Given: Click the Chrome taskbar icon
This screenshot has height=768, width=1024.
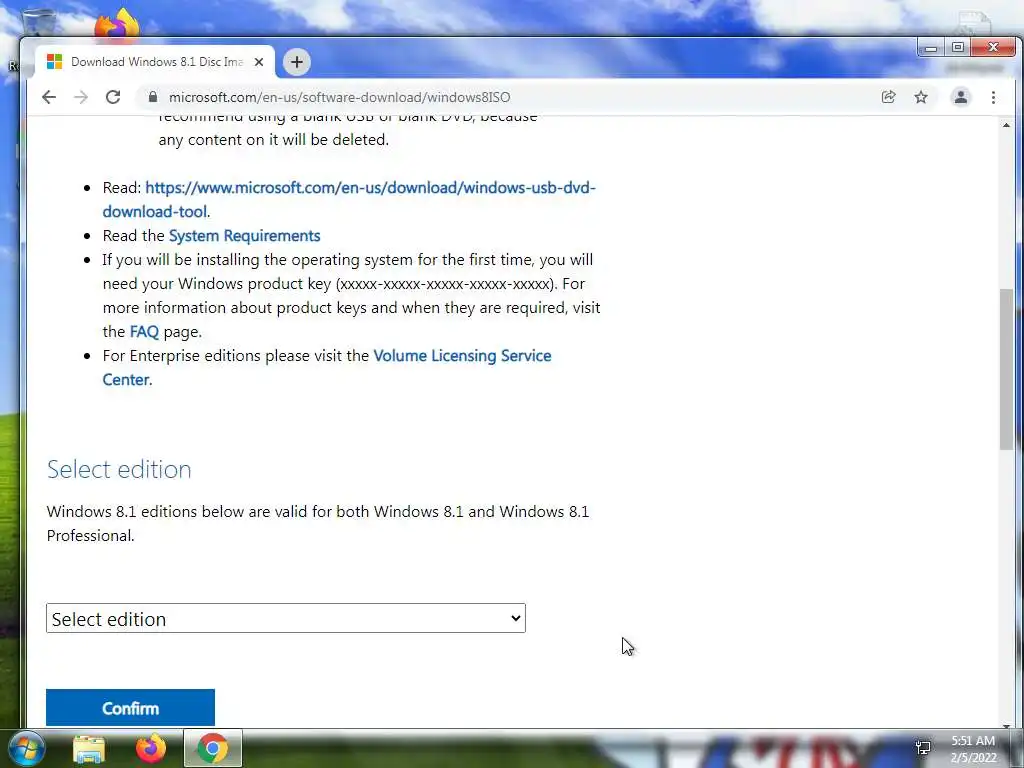Looking at the screenshot, I should (x=213, y=748).
